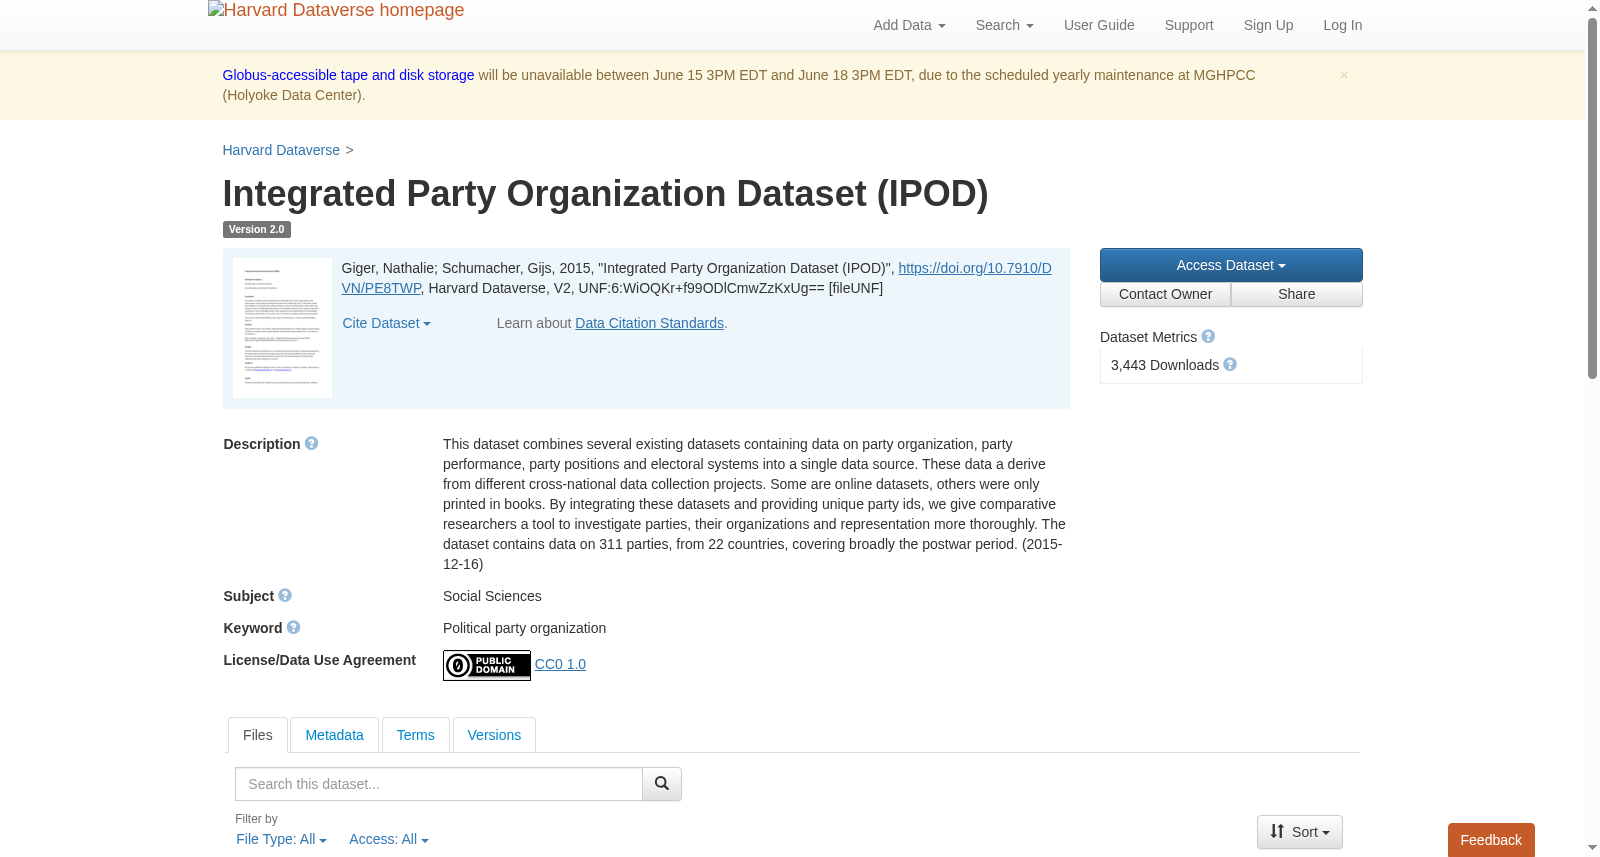The image size is (1600, 857).
Task: Follow the Globus-accessible tape and disk storage link
Action: (x=348, y=75)
